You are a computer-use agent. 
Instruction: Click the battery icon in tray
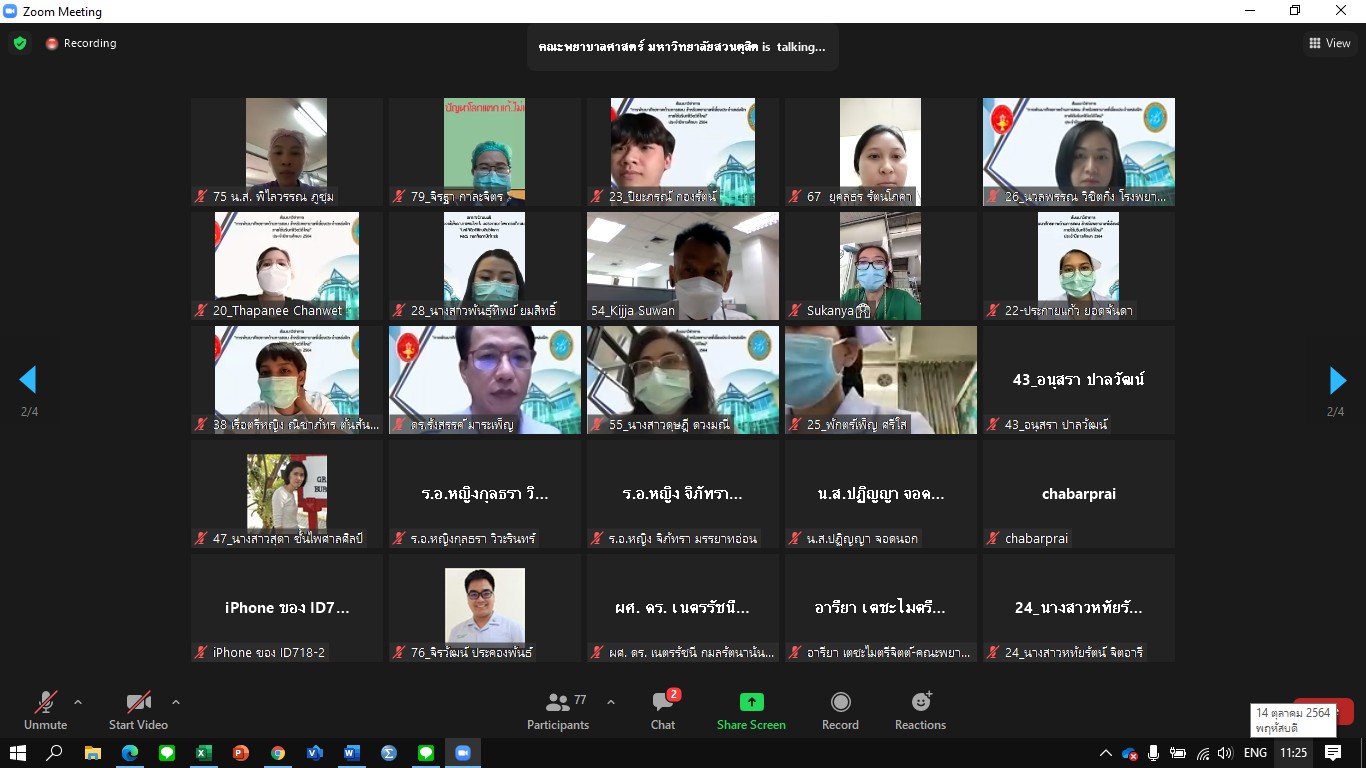(1178, 753)
